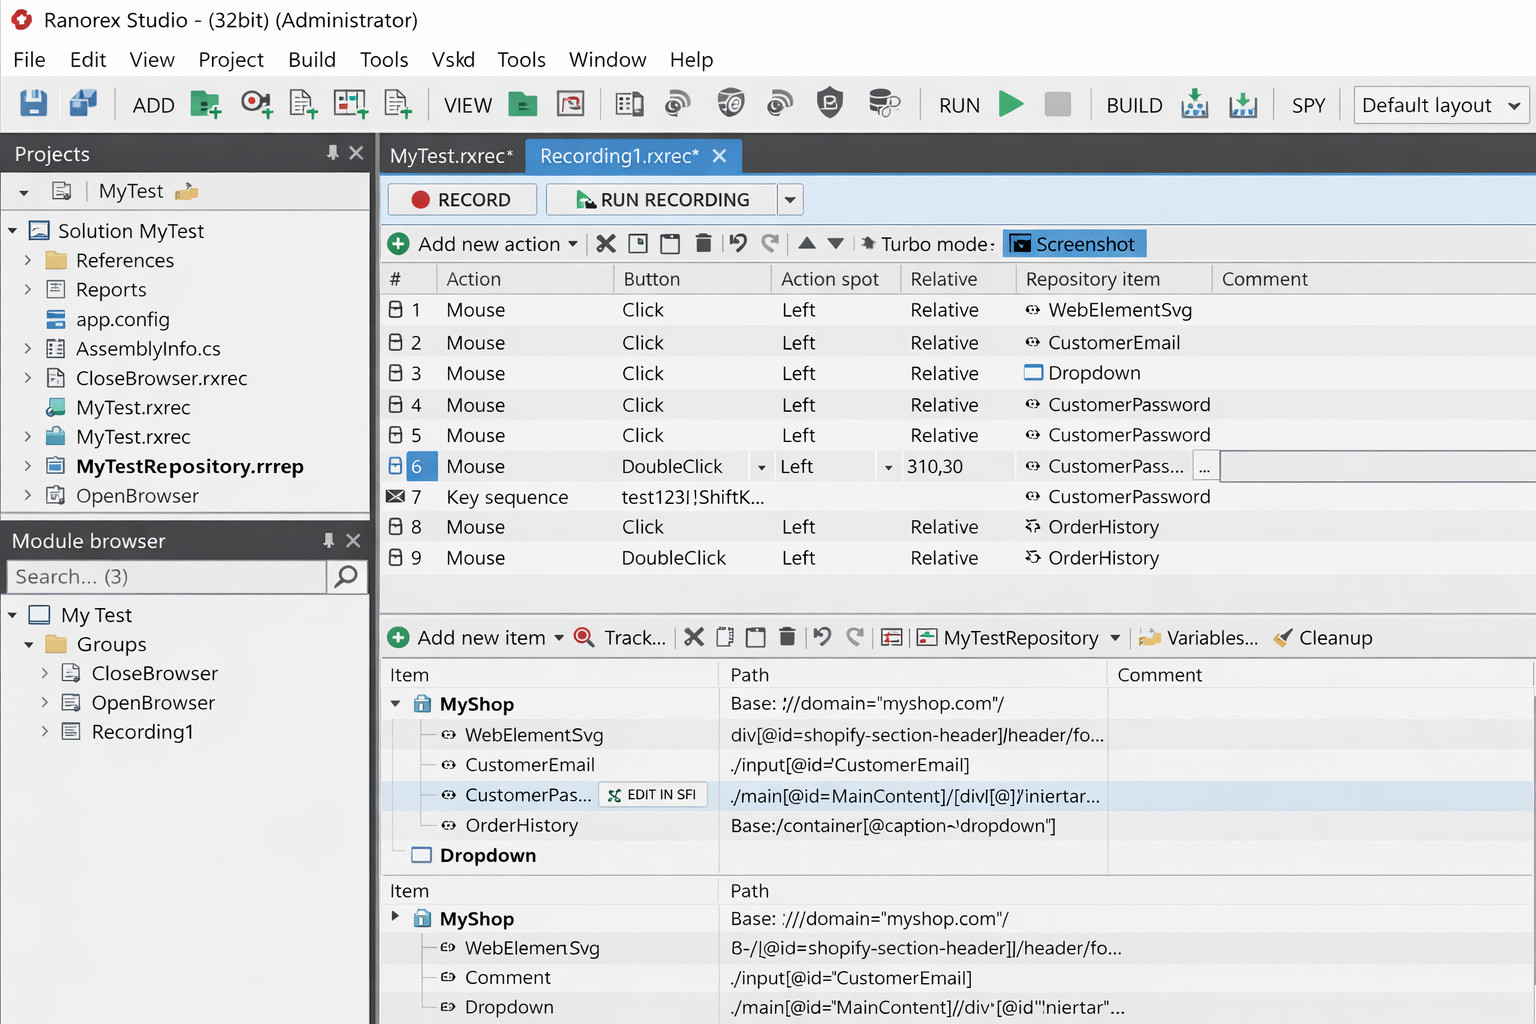This screenshot has width=1536, height=1024.
Task: Click the Module browser search field
Action: [x=166, y=577]
